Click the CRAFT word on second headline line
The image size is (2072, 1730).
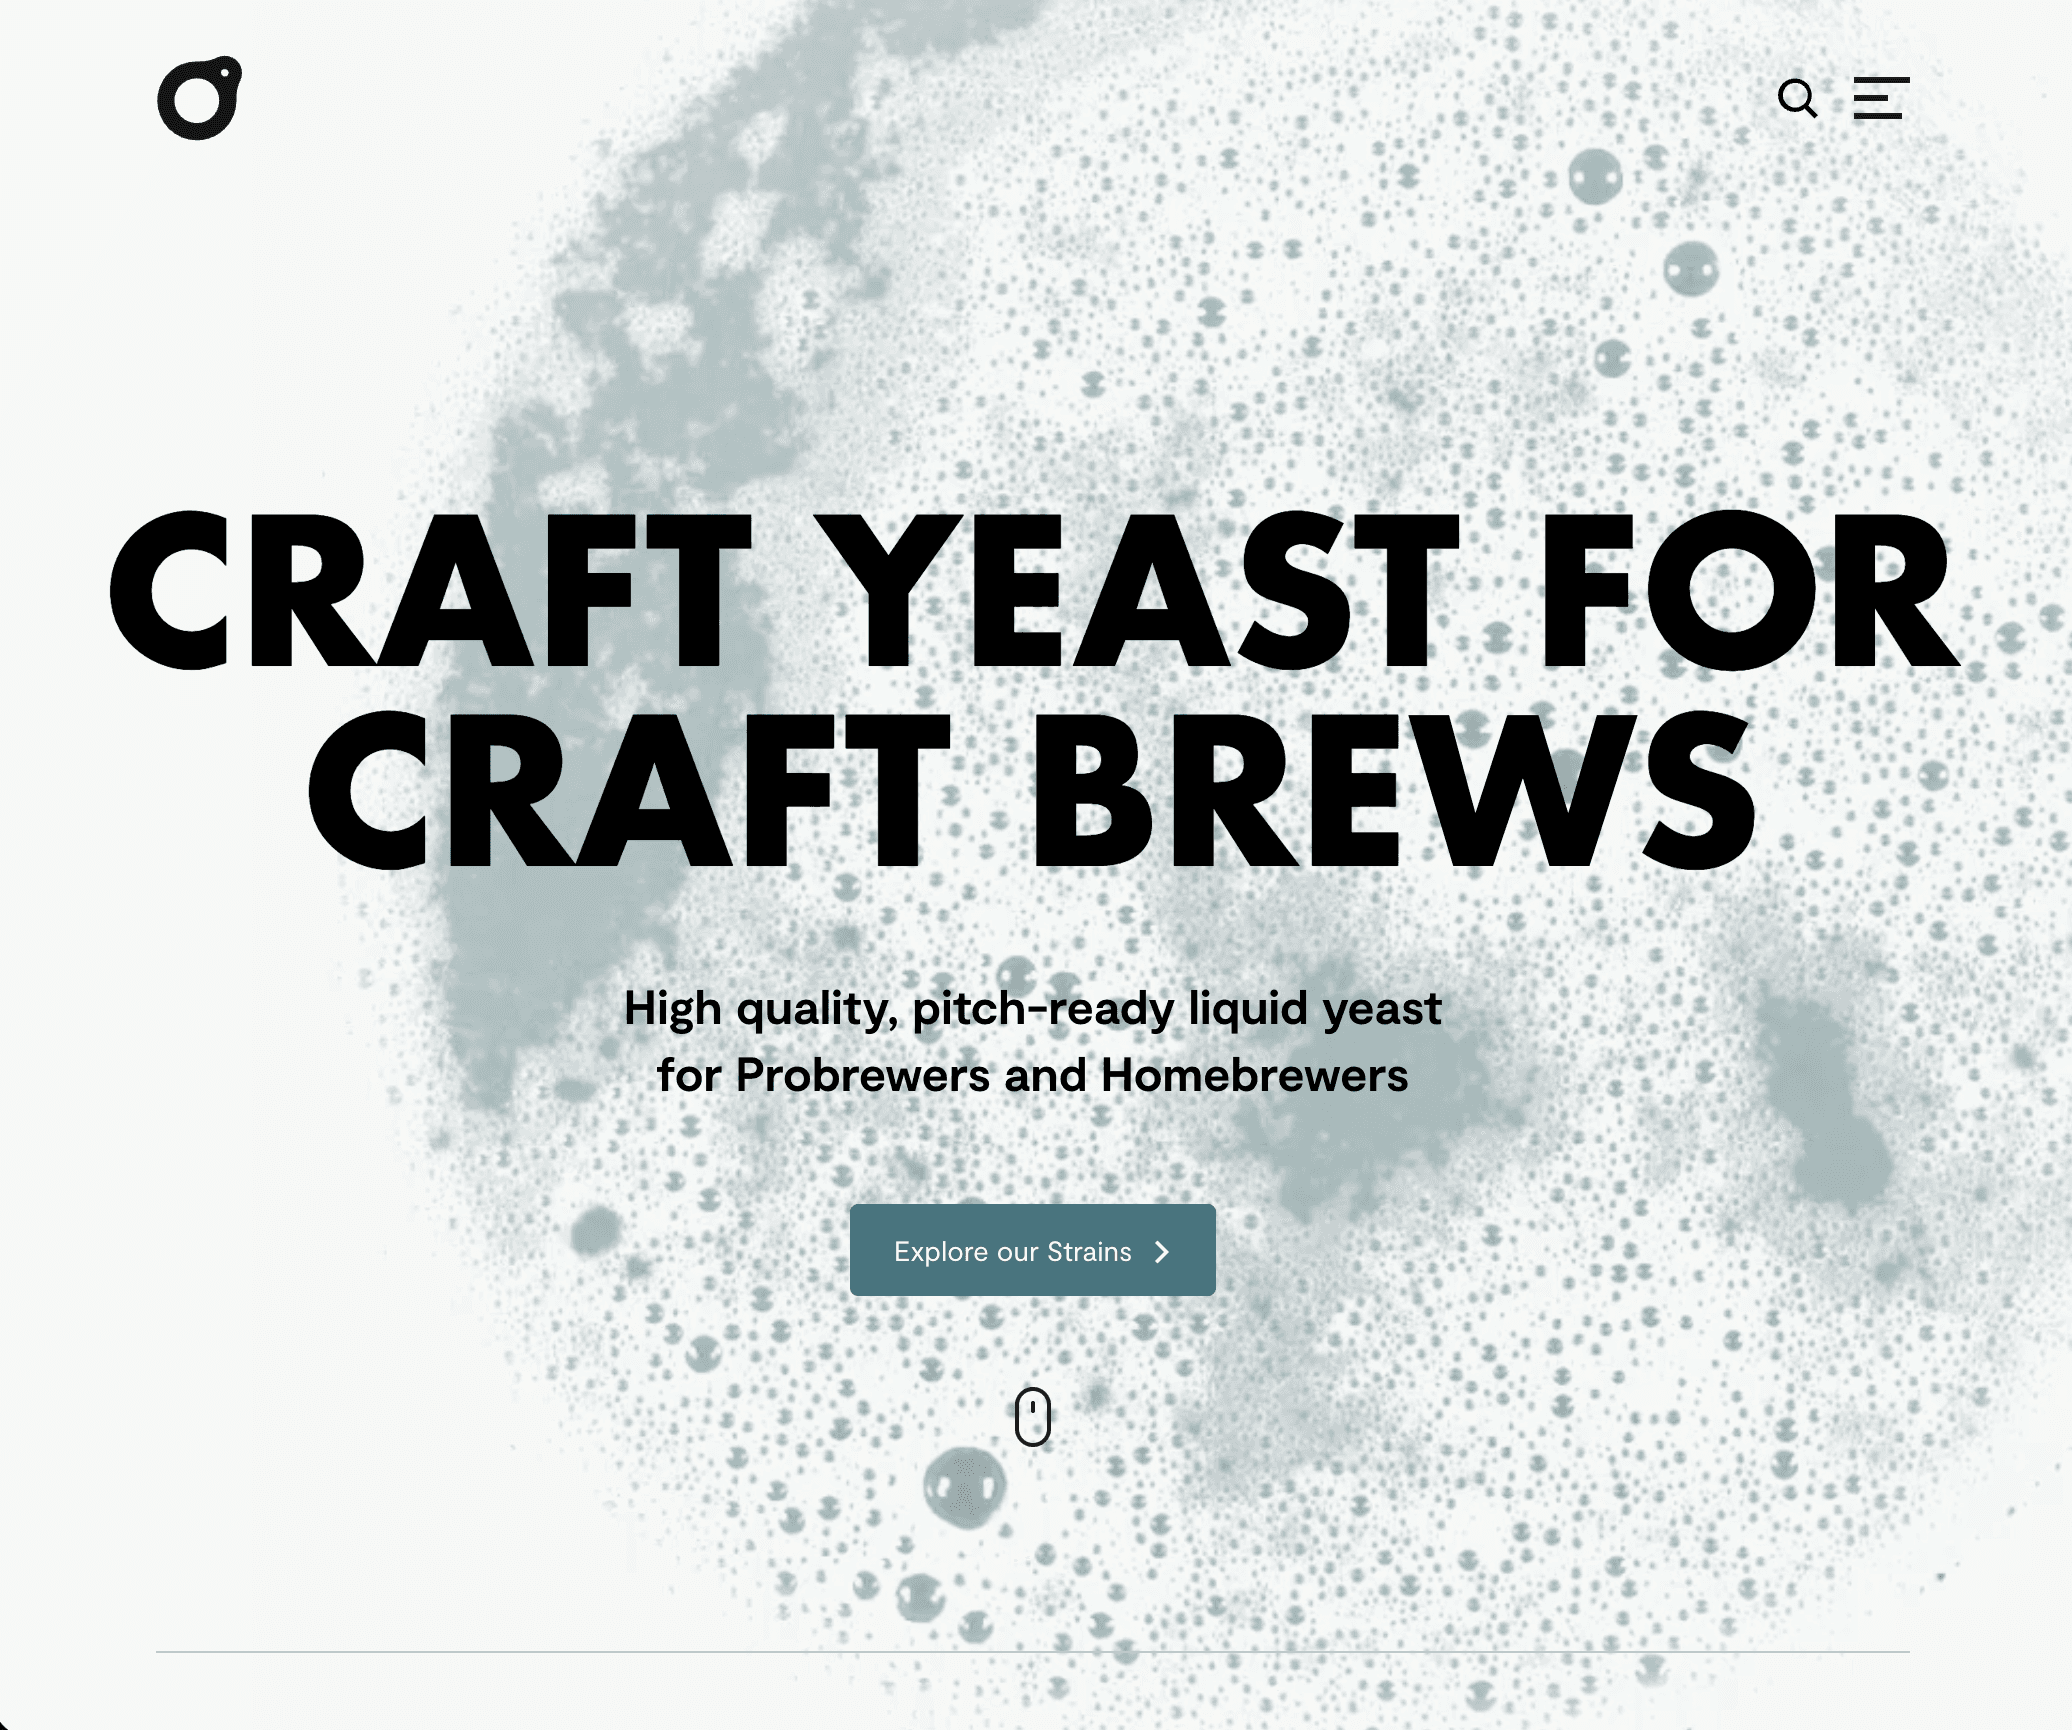coord(629,790)
